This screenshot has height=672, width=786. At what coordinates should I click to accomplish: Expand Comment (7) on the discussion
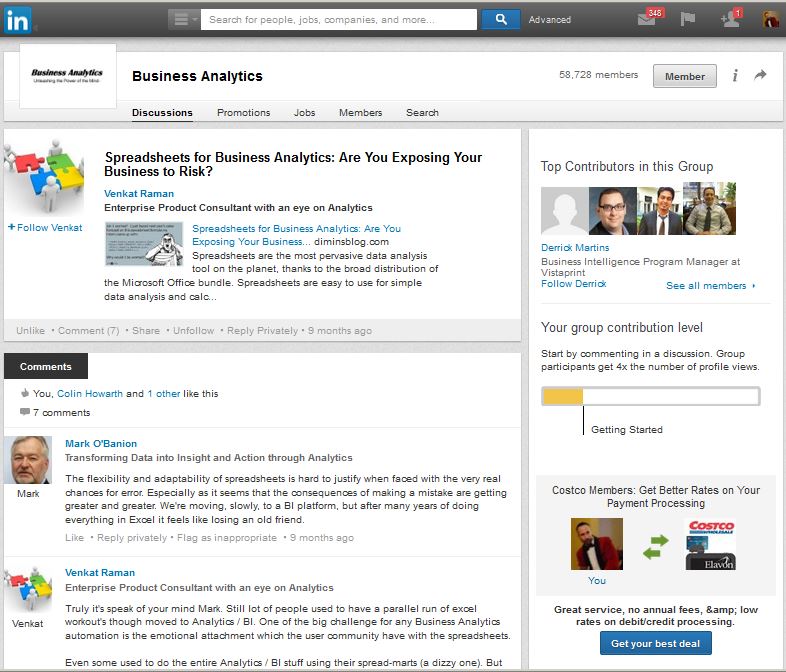click(88, 331)
